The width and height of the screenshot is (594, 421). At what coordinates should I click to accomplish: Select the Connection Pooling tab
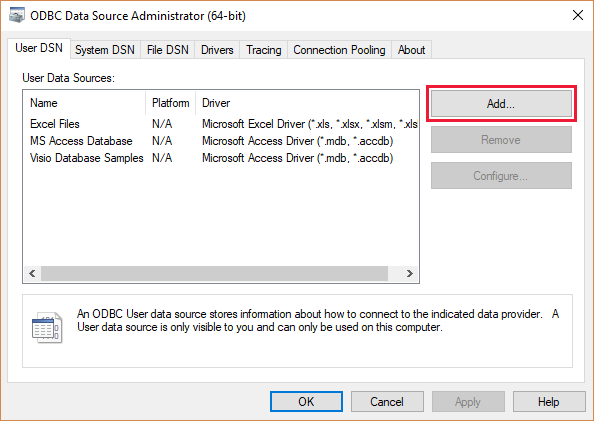click(x=339, y=50)
